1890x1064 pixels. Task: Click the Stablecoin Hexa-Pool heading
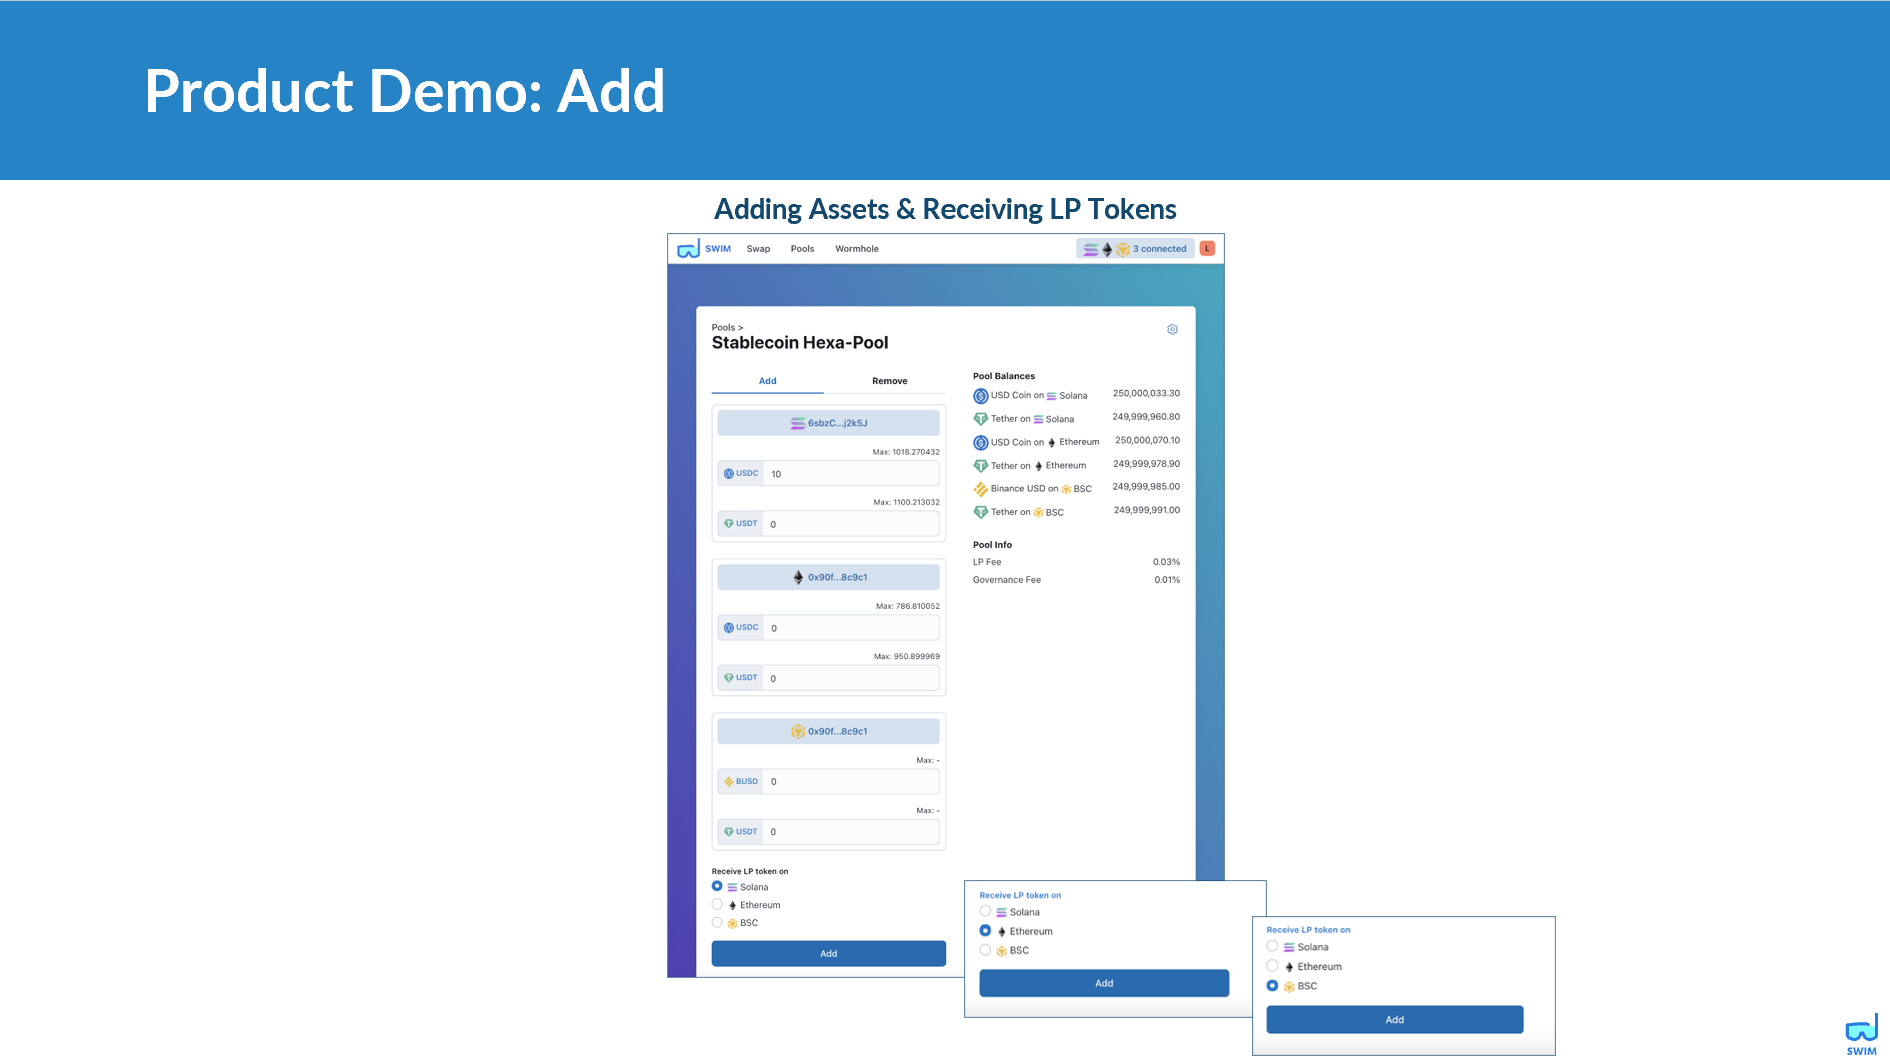tap(800, 343)
